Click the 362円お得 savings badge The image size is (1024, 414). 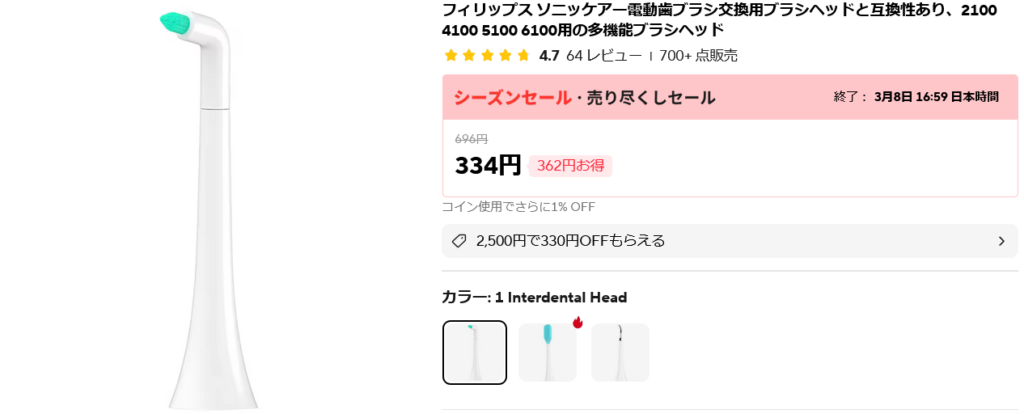pyautogui.click(x=570, y=166)
